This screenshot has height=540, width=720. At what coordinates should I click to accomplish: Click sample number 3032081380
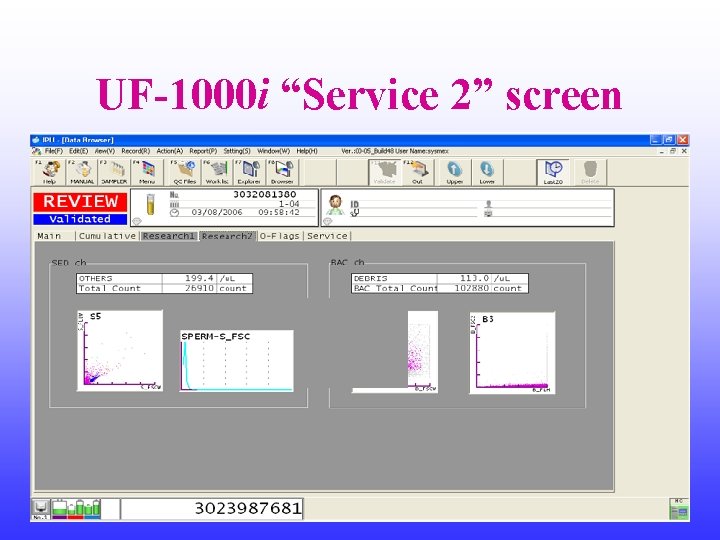pos(264,194)
